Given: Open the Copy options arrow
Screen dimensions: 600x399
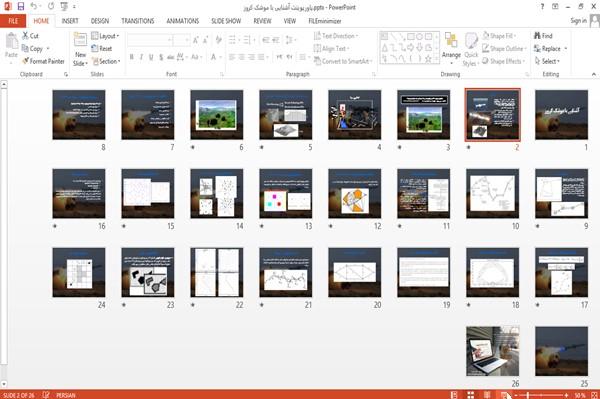Looking at the screenshot, I should click(48, 49).
